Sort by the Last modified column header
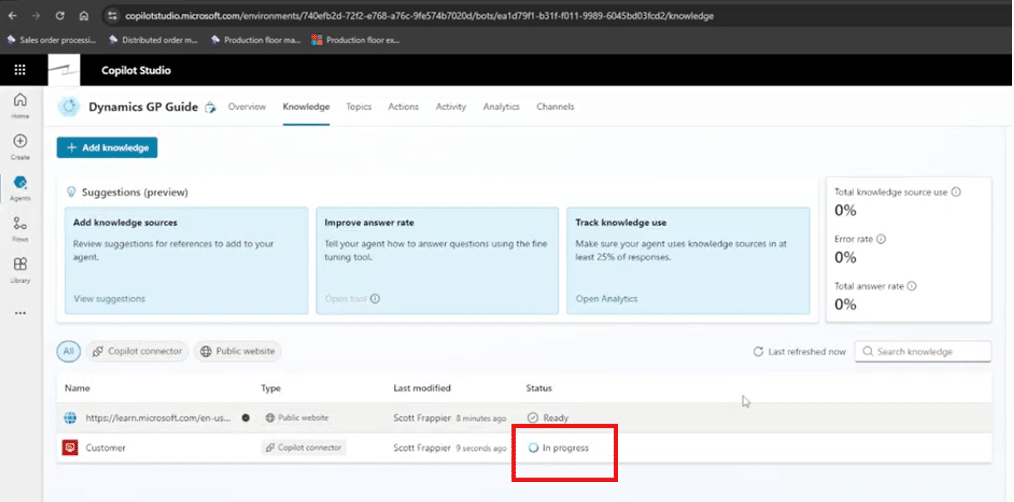Image resolution: width=1014 pixels, height=502 pixels. (422, 388)
